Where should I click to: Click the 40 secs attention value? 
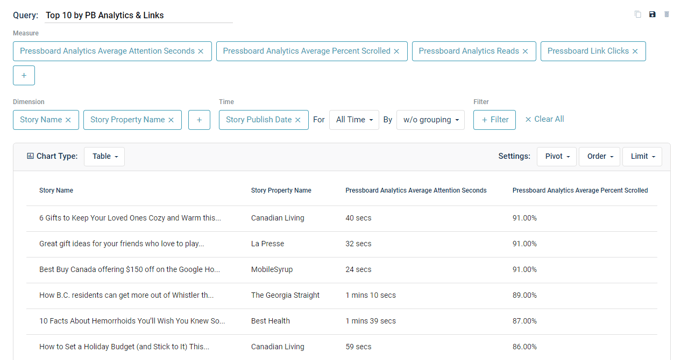358,218
